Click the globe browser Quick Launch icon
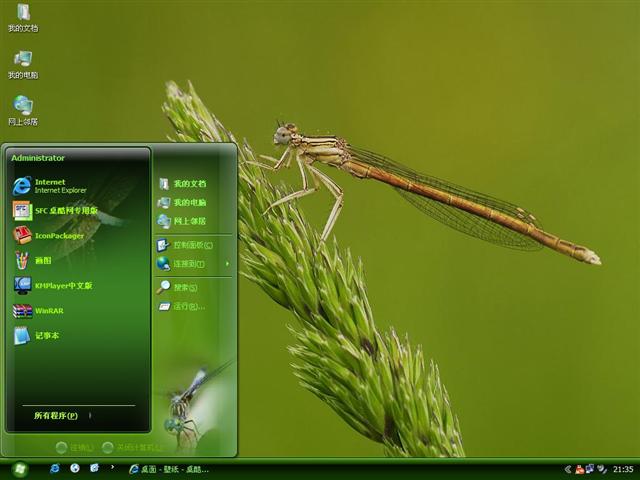Viewport: 640px width, 480px height. (75, 468)
